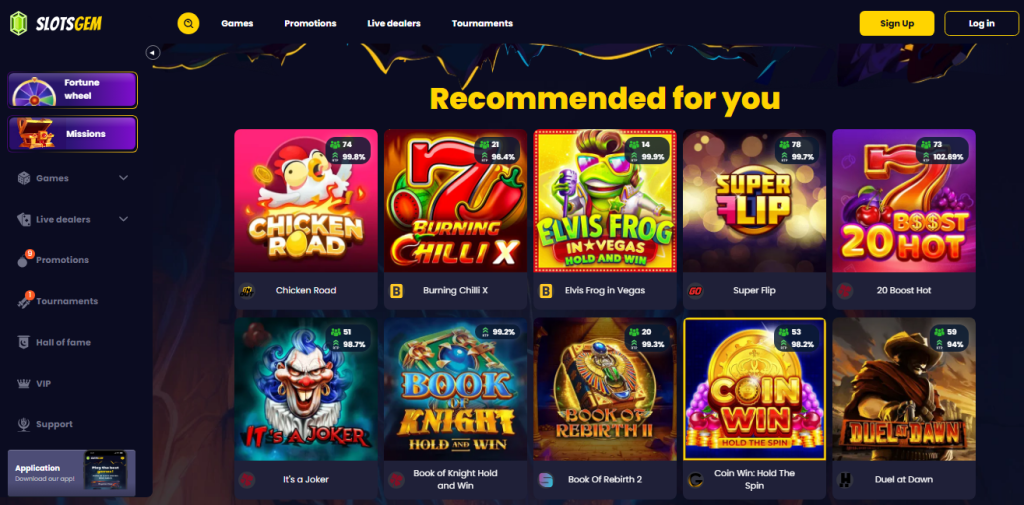The image size is (1024, 505).
Task: Expand the Games chevron in sidebar
Action: (x=123, y=178)
